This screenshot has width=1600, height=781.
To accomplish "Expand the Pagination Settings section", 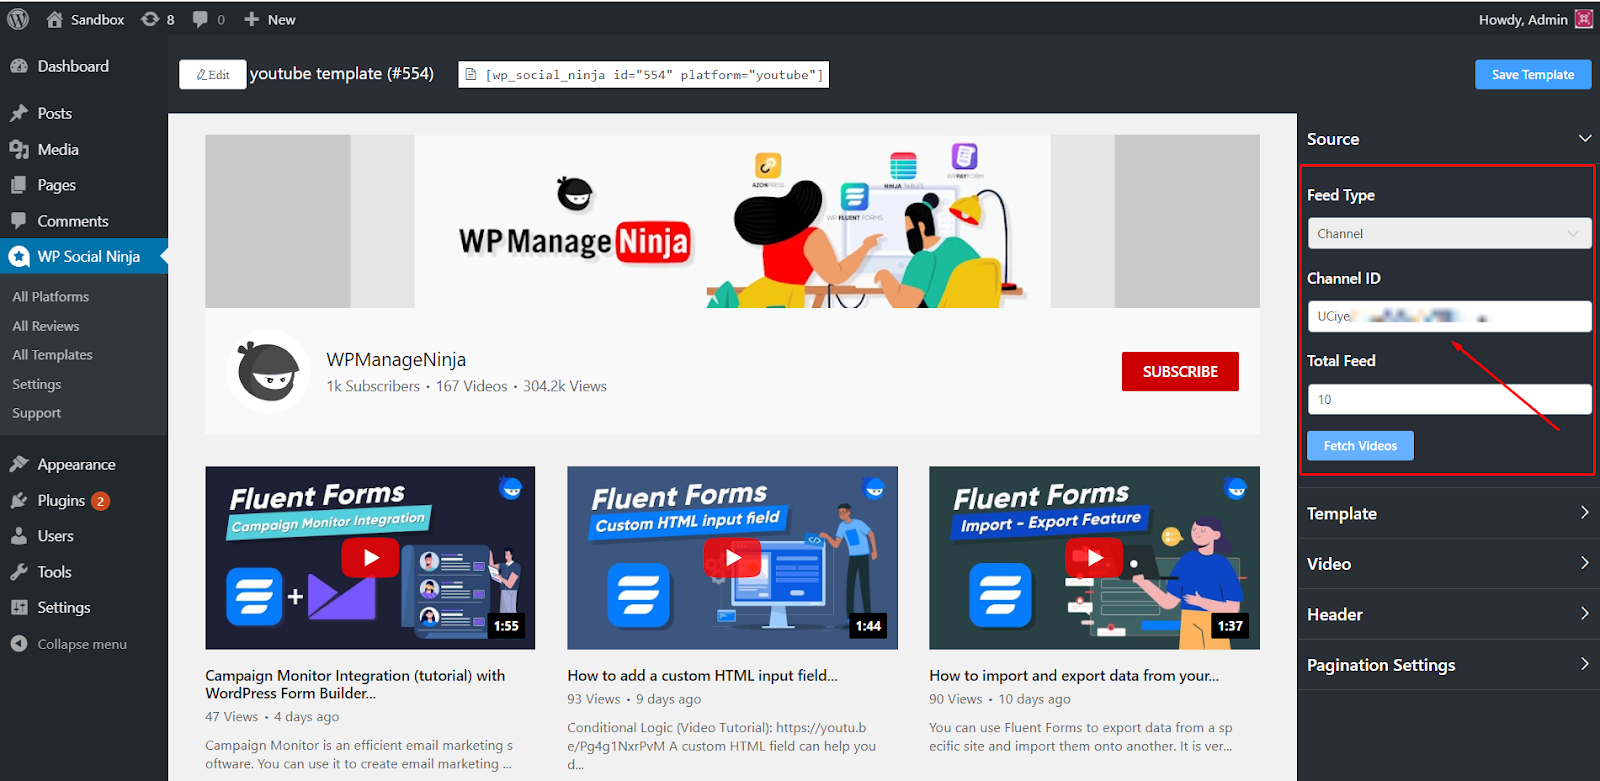I will (1449, 665).
